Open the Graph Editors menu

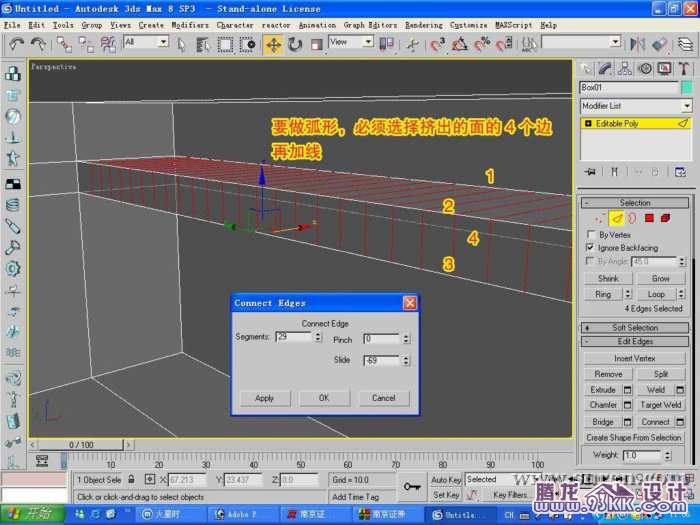pyautogui.click(x=370, y=25)
